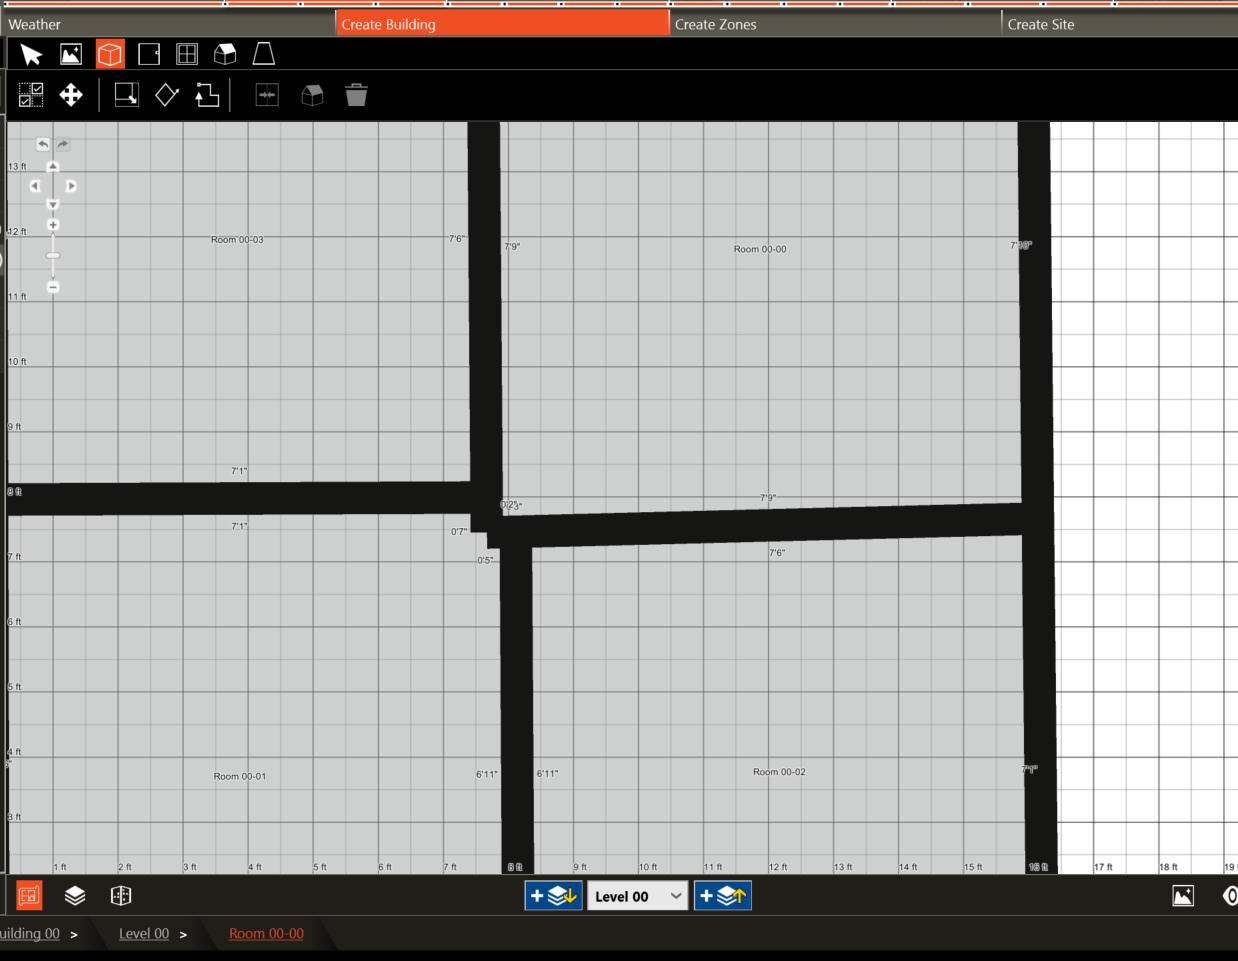Click the zoom slider handle
1238x961 pixels.
coord(53,256)
